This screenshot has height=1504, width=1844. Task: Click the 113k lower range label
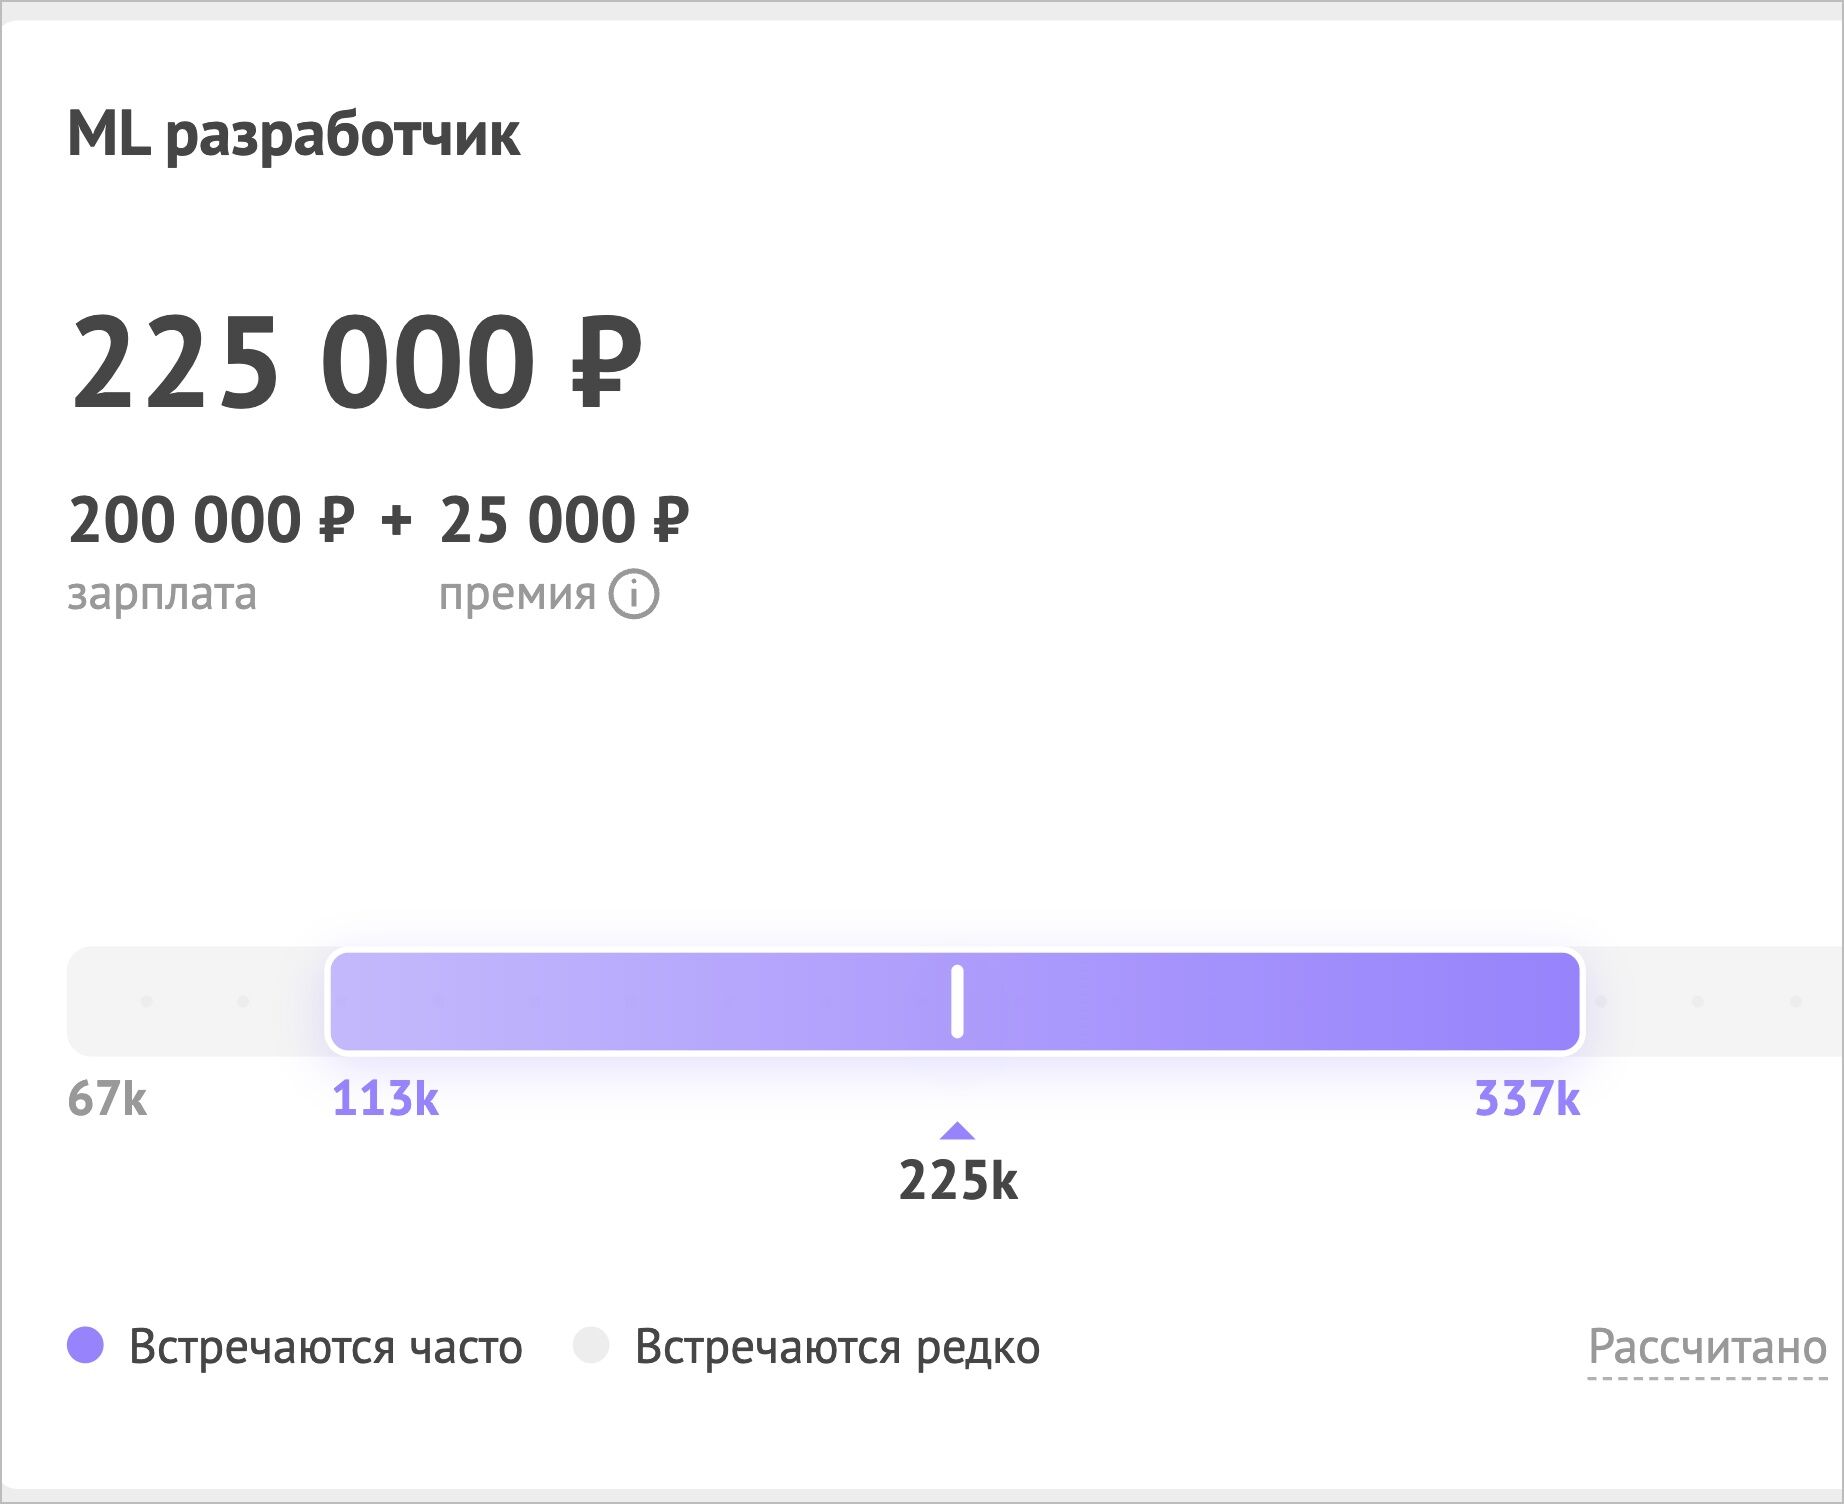385,1098
